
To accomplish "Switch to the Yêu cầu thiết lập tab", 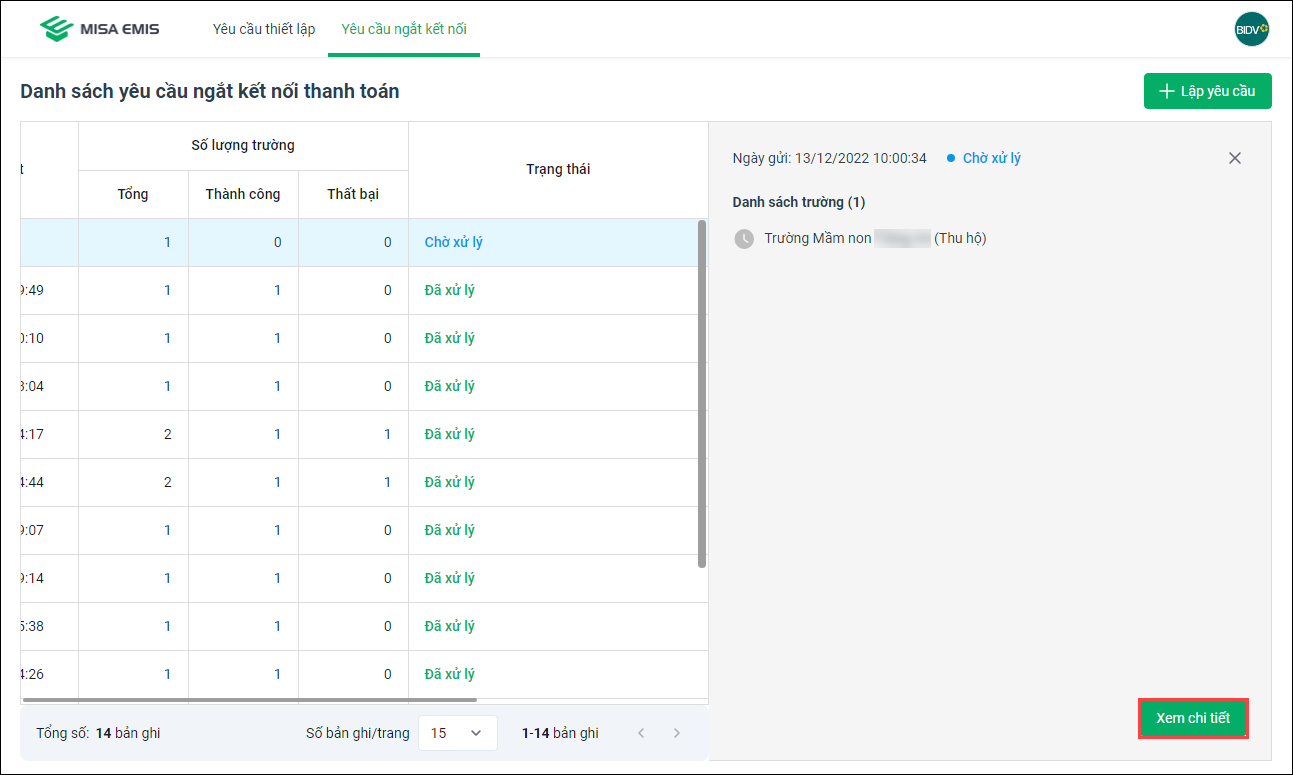I will (x=264, y=29).
